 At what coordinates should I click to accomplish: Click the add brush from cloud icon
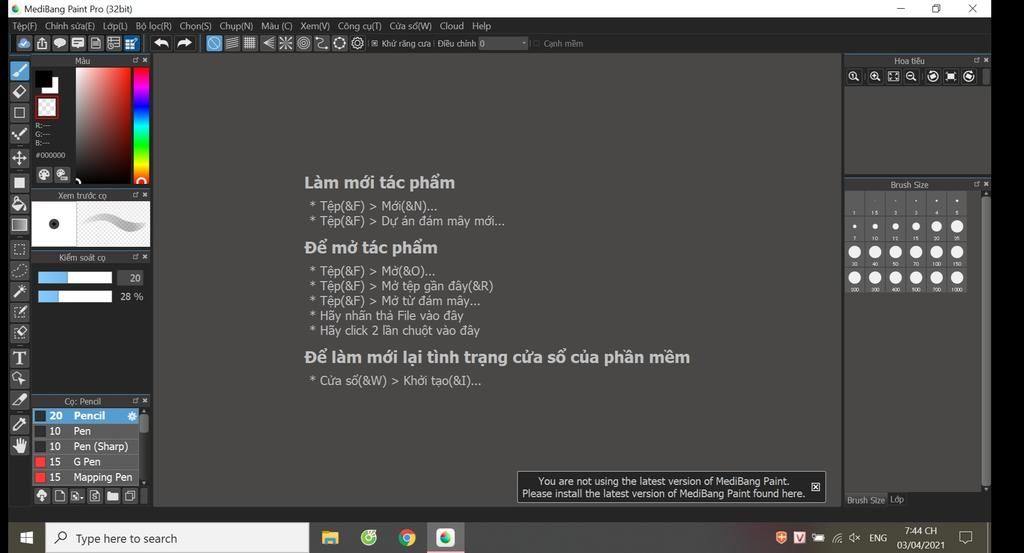coord(42,496)
